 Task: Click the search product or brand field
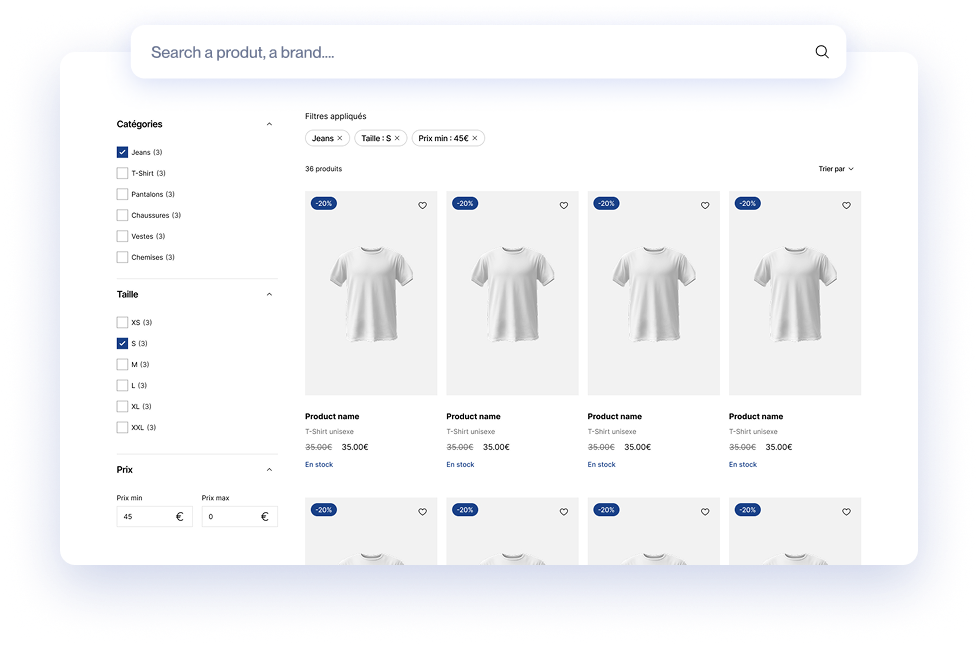pos(488,52)
